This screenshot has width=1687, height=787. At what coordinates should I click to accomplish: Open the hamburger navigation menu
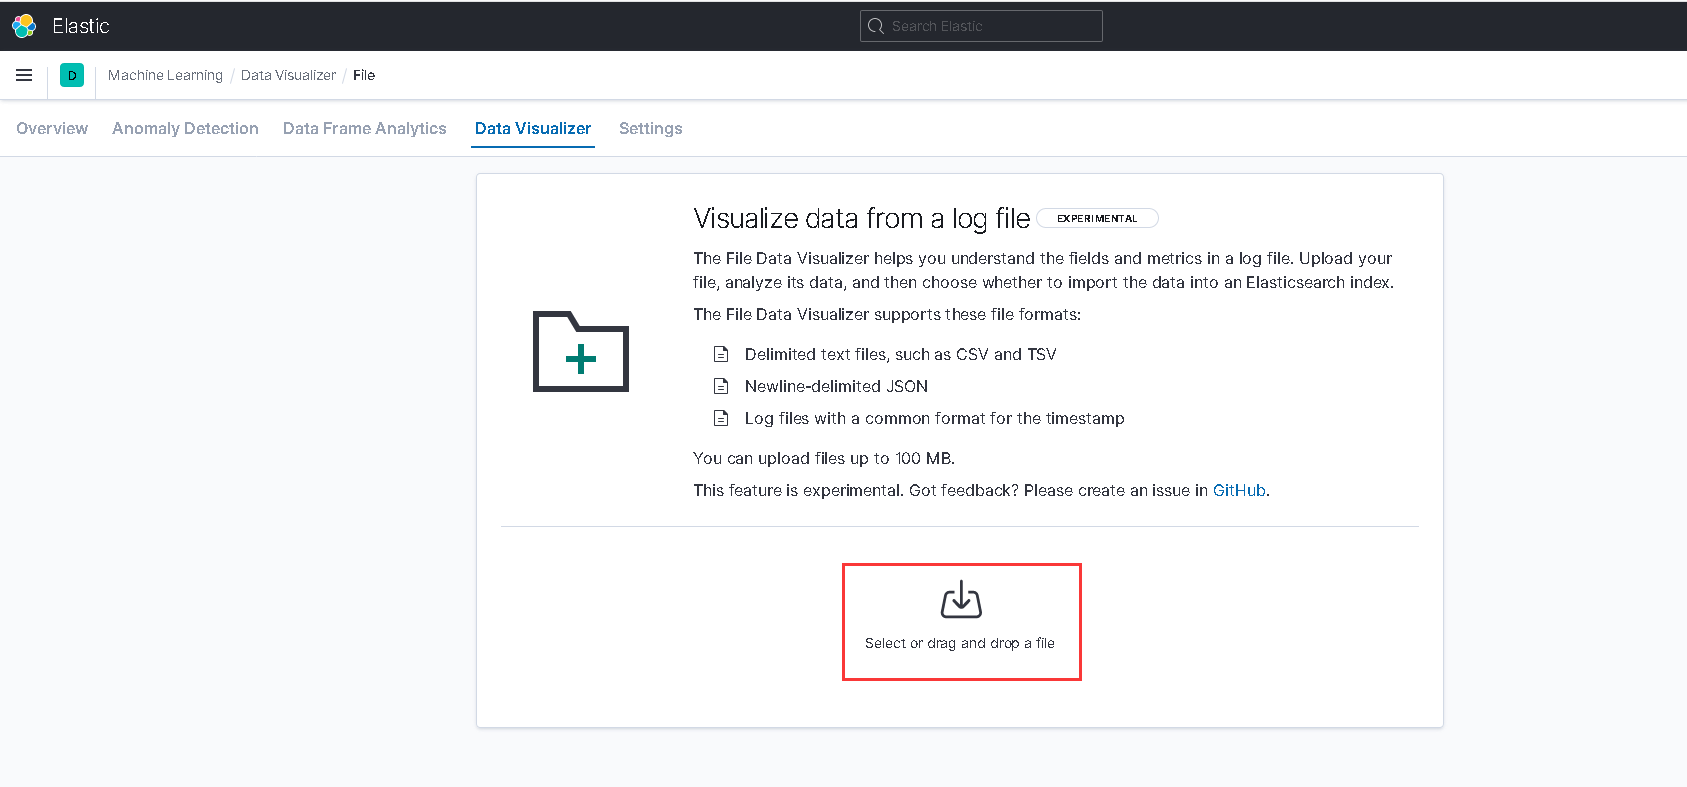24,75
